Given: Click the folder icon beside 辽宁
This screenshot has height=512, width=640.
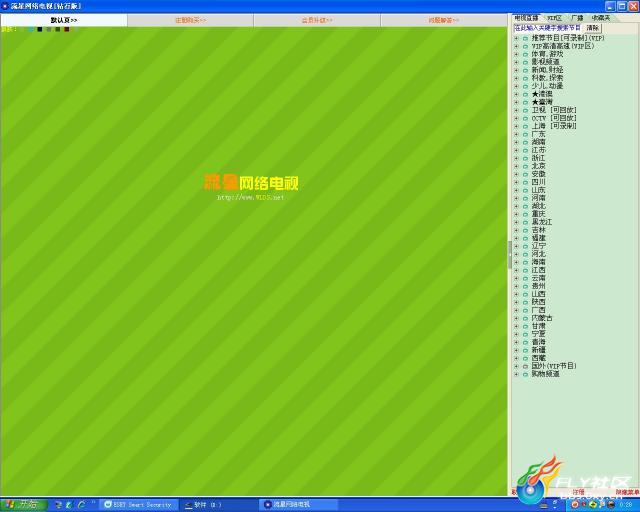Looking at the screenshot, I should (525, 246).
